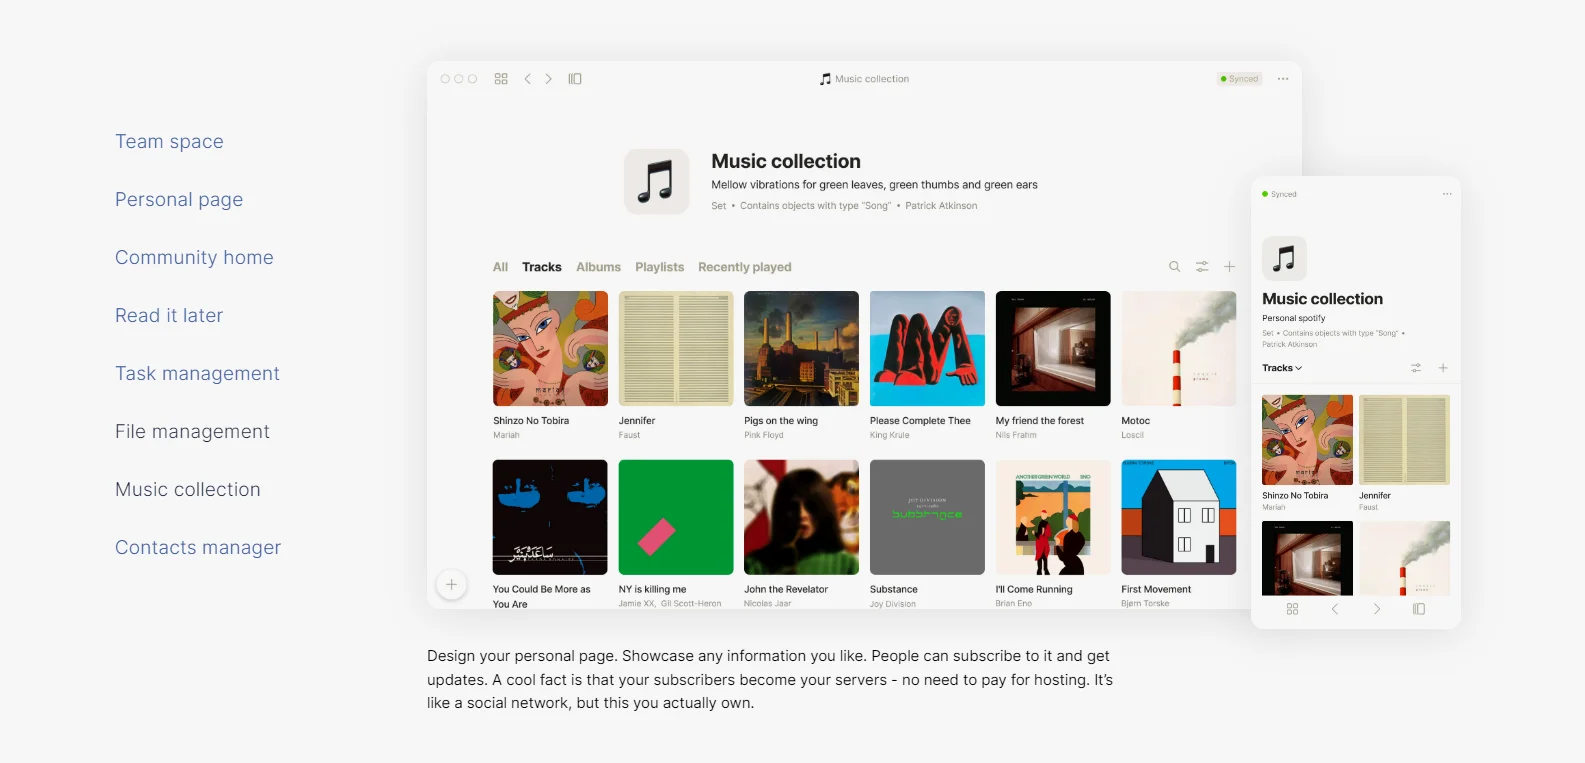This screenshot has width=1585, height=763.
Task: Open the Contacts manager link
Action: 198,548
